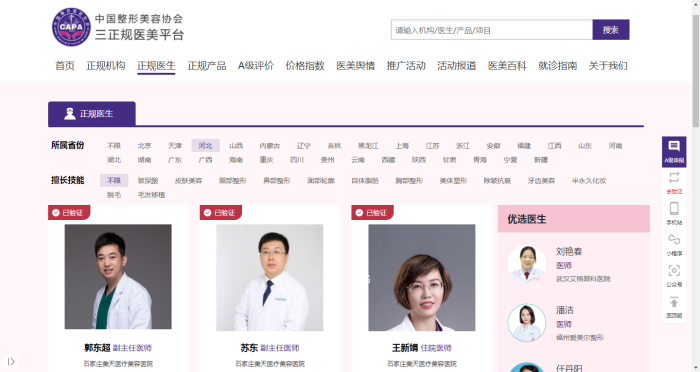Screen dimensions: 700x372
Task: Click the back-to-top arrow icon
Action: [674, 302]
